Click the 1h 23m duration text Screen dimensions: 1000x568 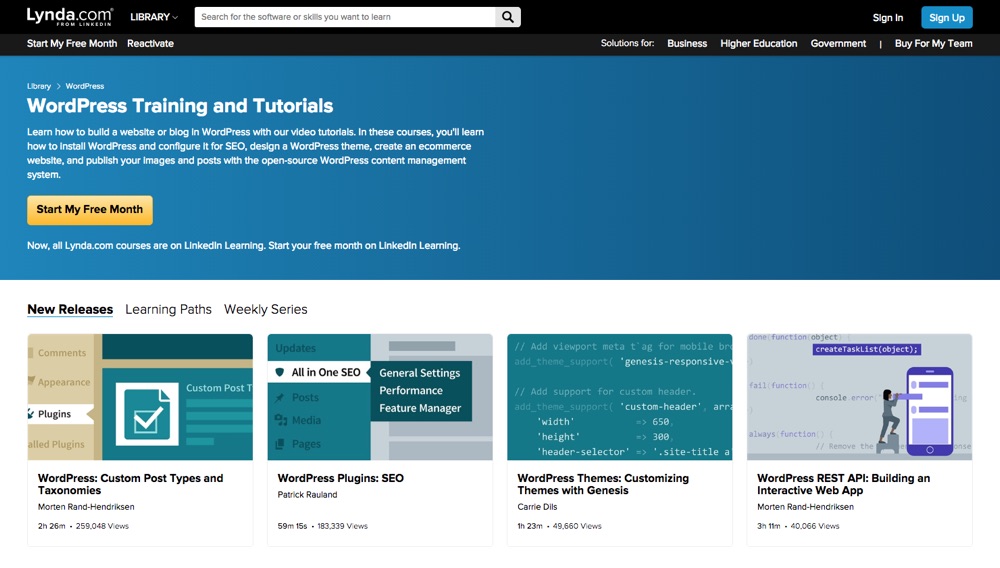click(530, 526)
